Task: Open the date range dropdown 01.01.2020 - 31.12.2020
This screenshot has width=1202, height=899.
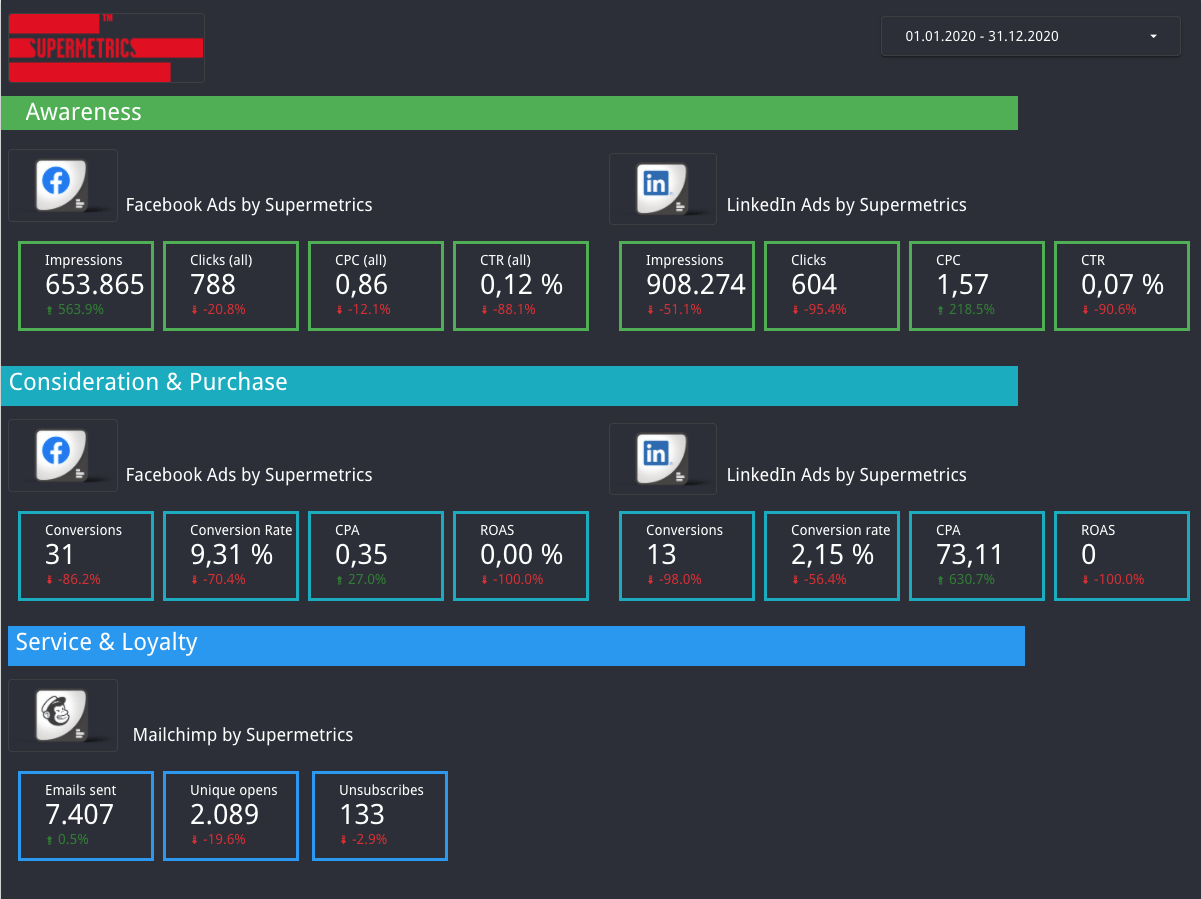Action: (x=1030, y=36)
